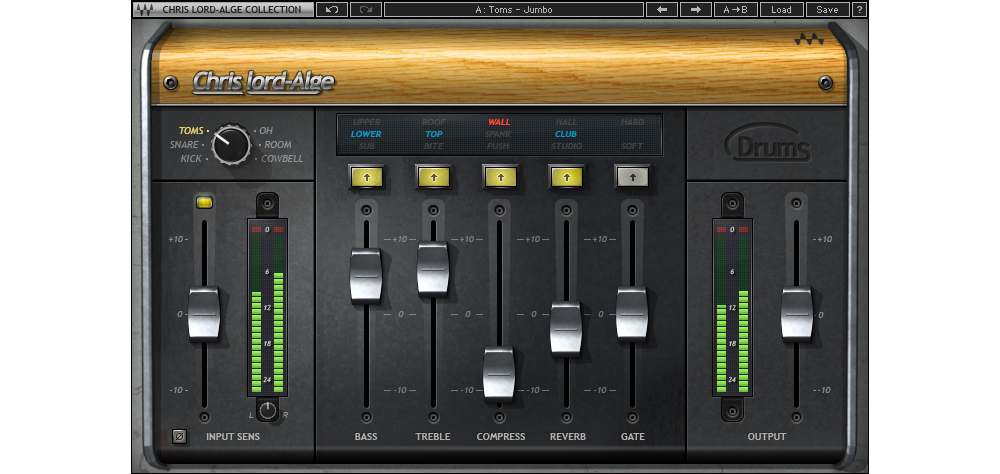Viewport: 1000px width, 474px height.
Task: Click the input meter clip indicator
Action: point(268,229)
